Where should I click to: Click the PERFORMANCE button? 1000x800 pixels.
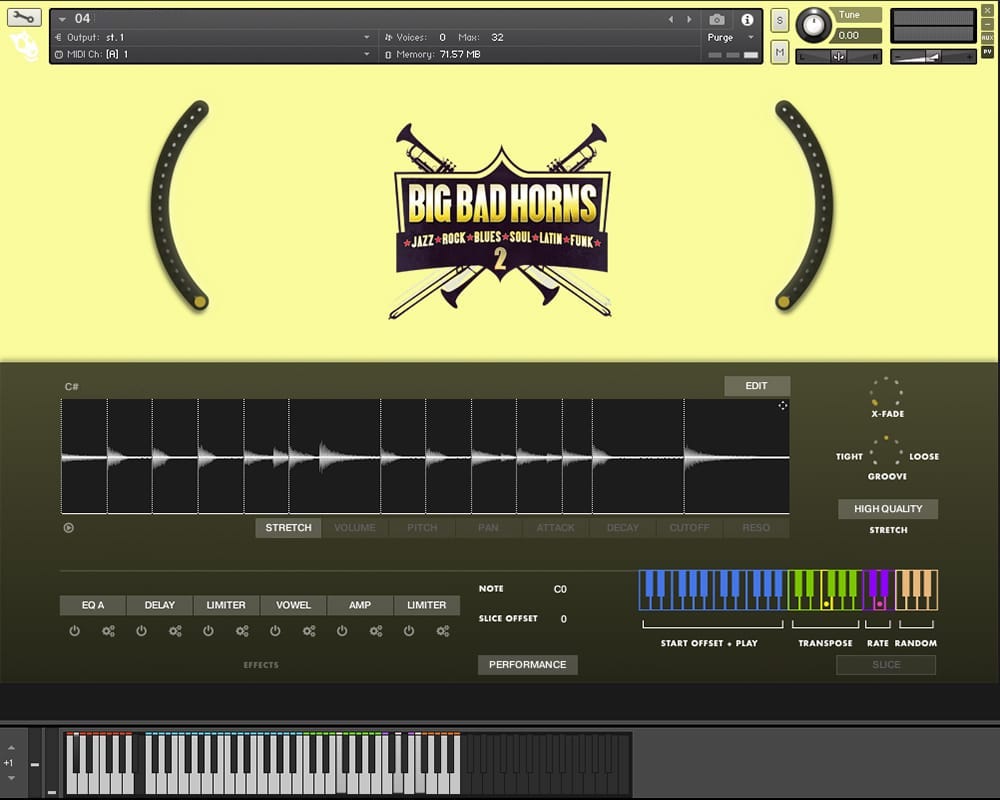[x=527, y=665]
